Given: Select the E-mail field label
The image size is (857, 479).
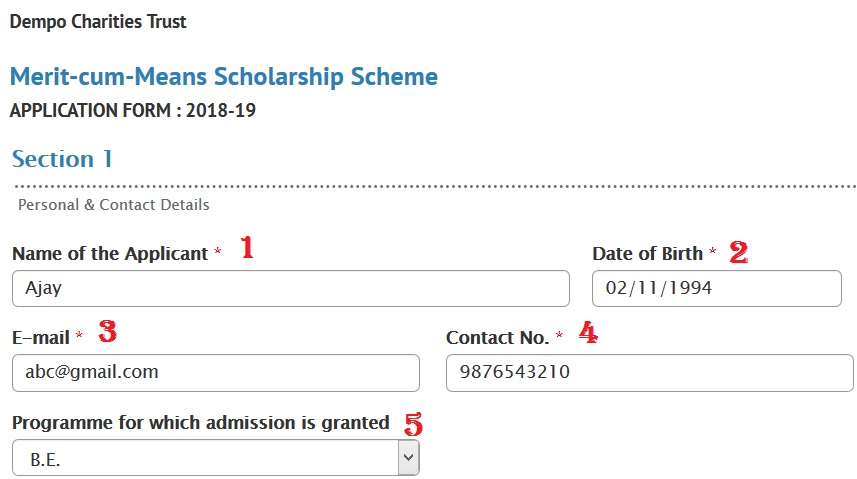Looking at the screenshot, I should 41,338.
